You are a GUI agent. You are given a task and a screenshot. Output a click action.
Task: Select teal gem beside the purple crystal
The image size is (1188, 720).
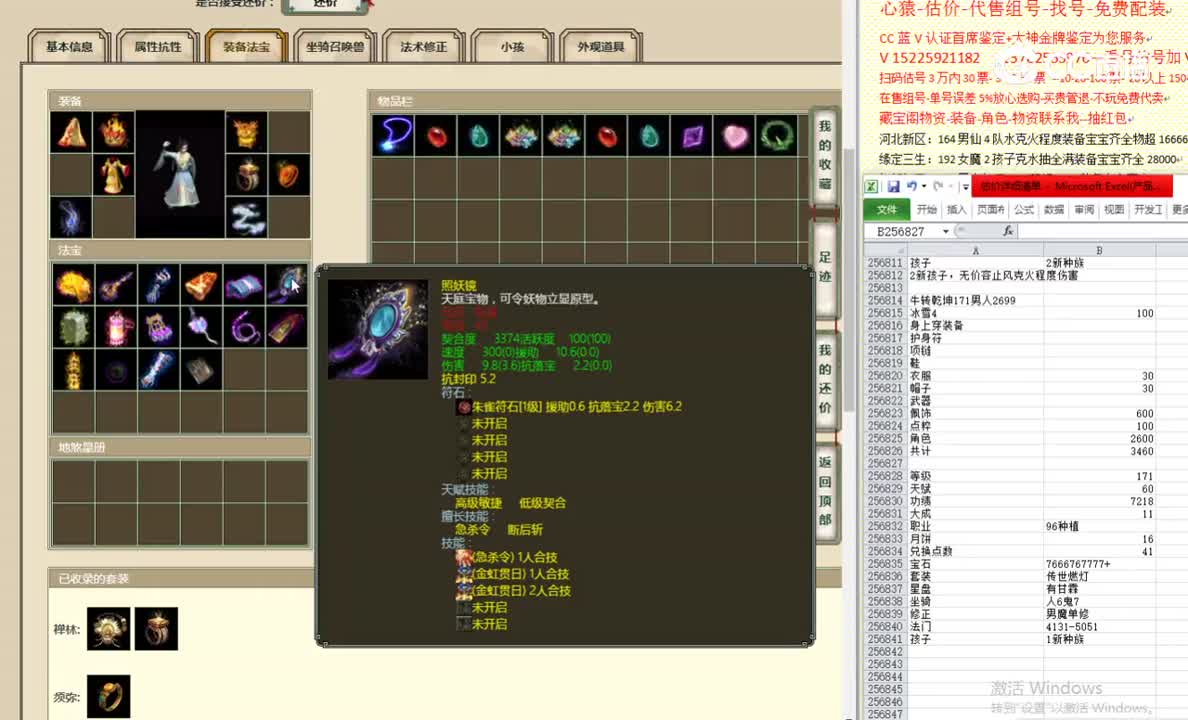[x=649, y=136]
